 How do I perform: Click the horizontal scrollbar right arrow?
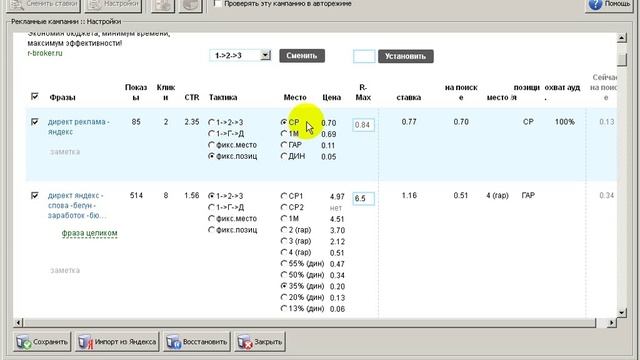coord(611,323)
